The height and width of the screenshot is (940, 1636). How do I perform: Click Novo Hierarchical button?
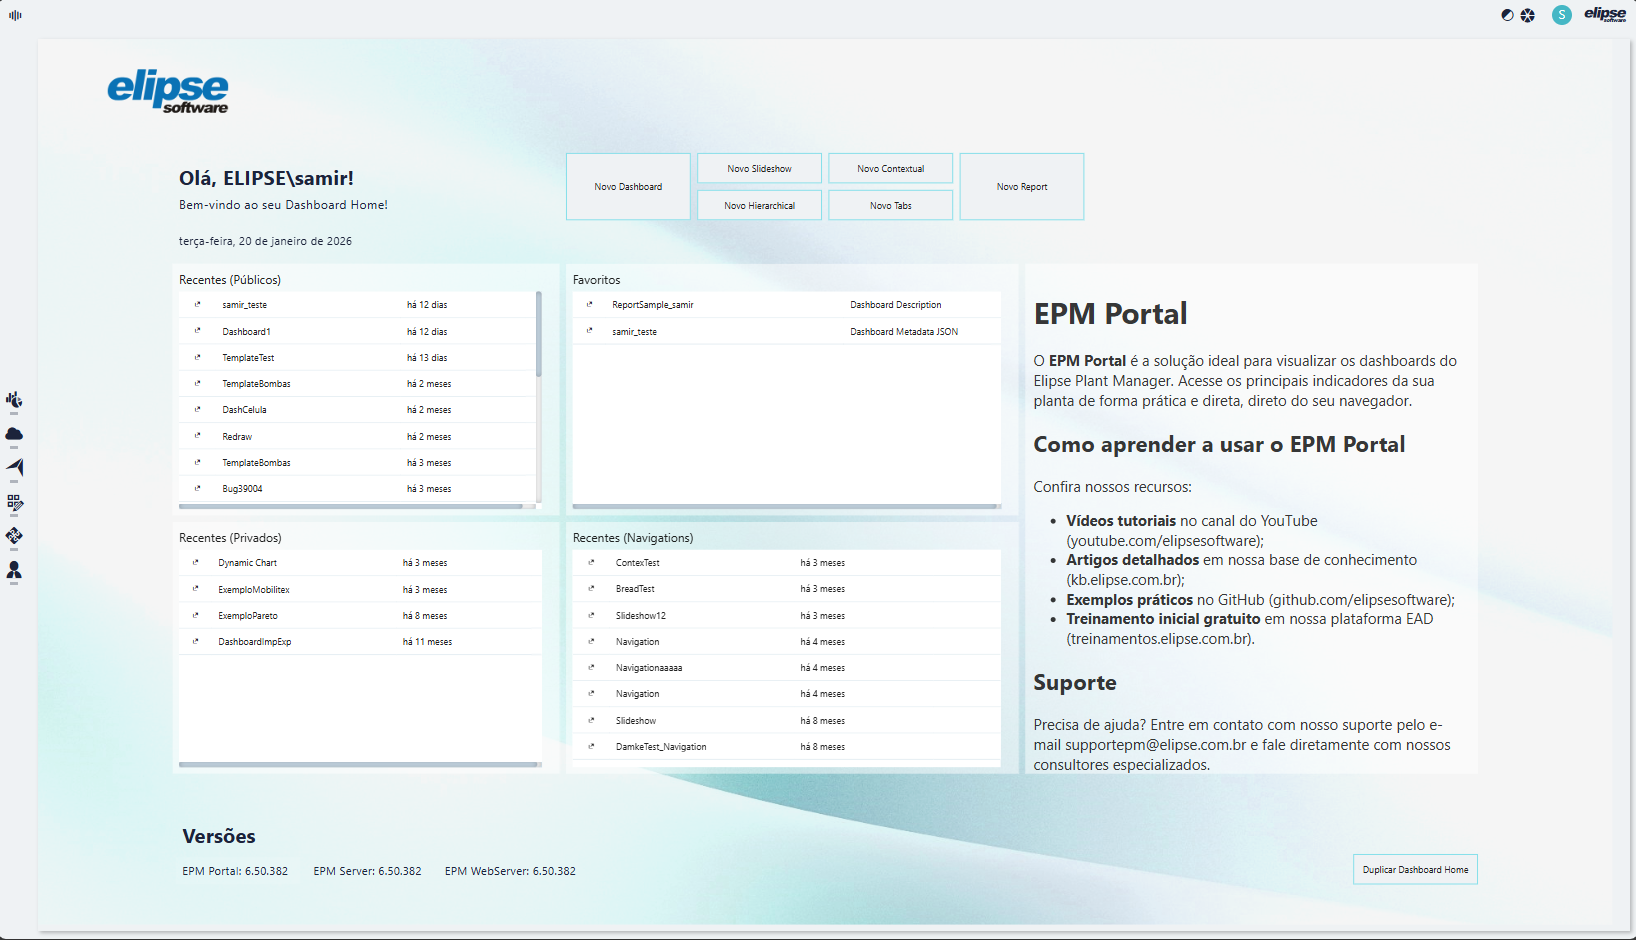759,206
